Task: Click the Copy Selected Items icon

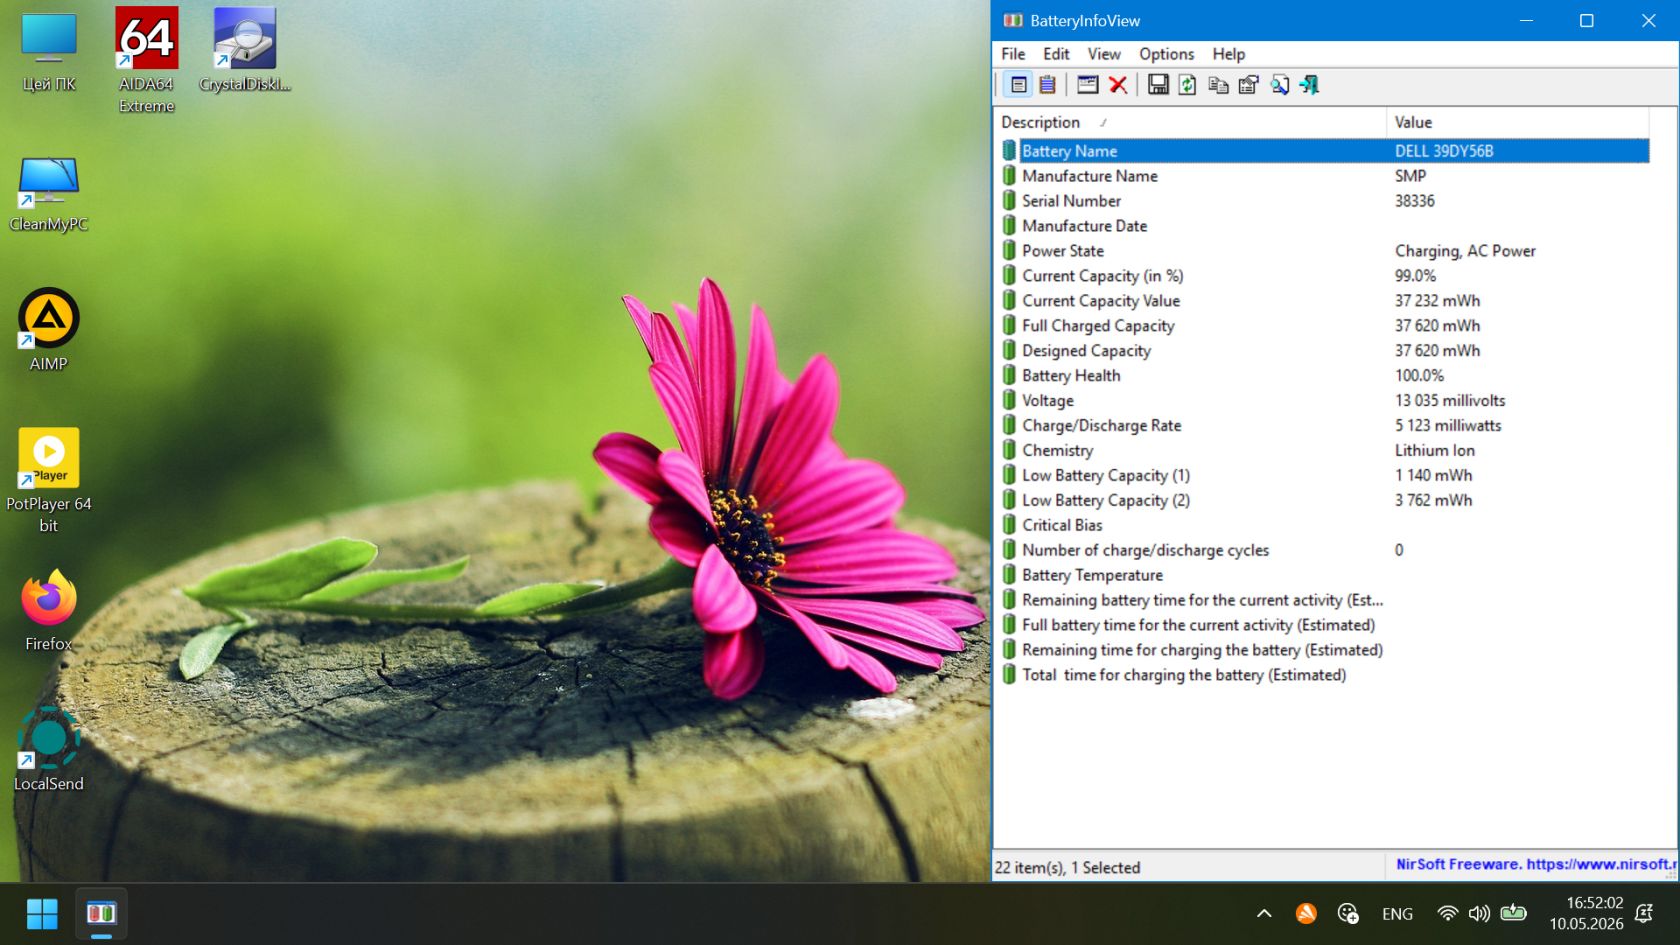Action: (1218, 85)
